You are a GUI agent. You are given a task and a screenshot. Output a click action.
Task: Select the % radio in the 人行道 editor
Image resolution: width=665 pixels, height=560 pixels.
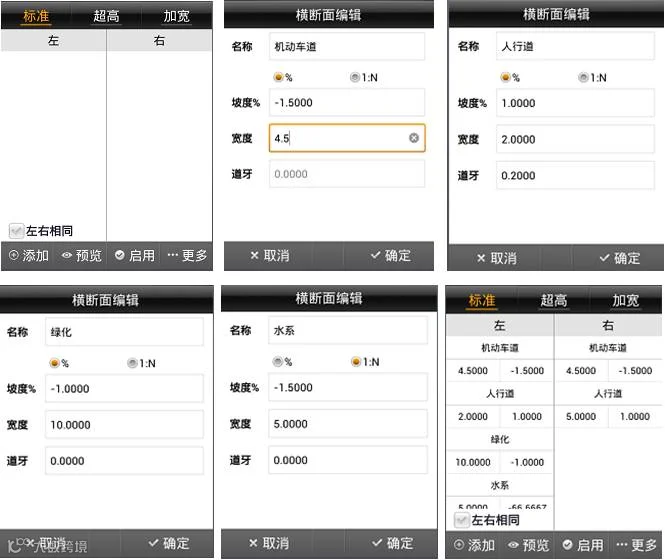(x=505, y=77)
